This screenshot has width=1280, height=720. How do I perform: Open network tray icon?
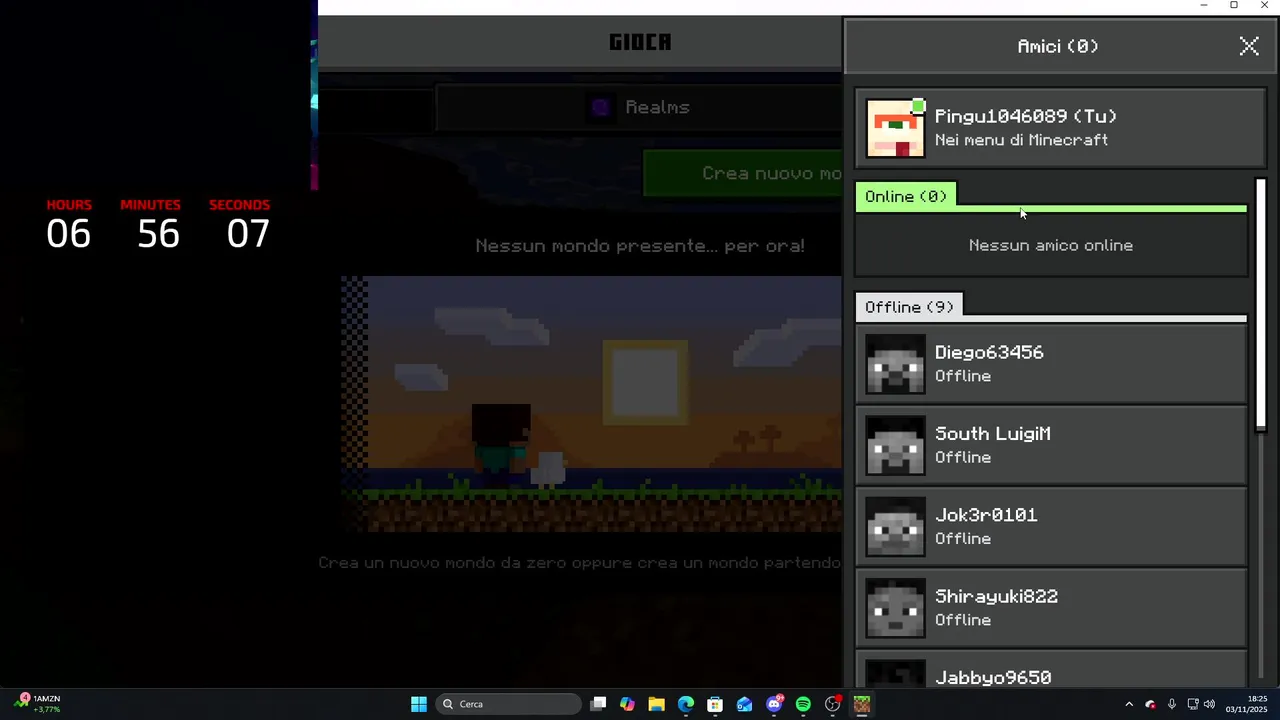tap(1193, 704)
